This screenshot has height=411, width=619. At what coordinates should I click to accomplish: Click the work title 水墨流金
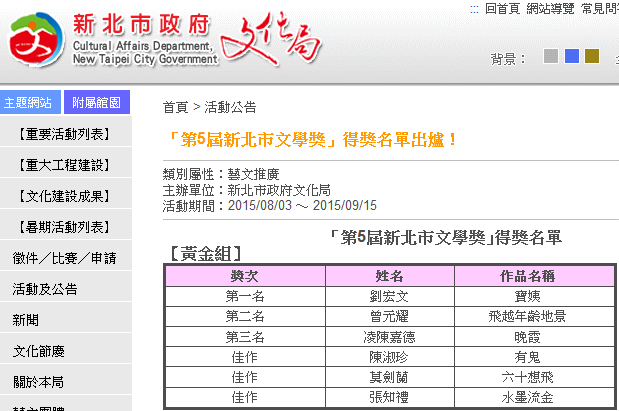[x=527, y=397]
